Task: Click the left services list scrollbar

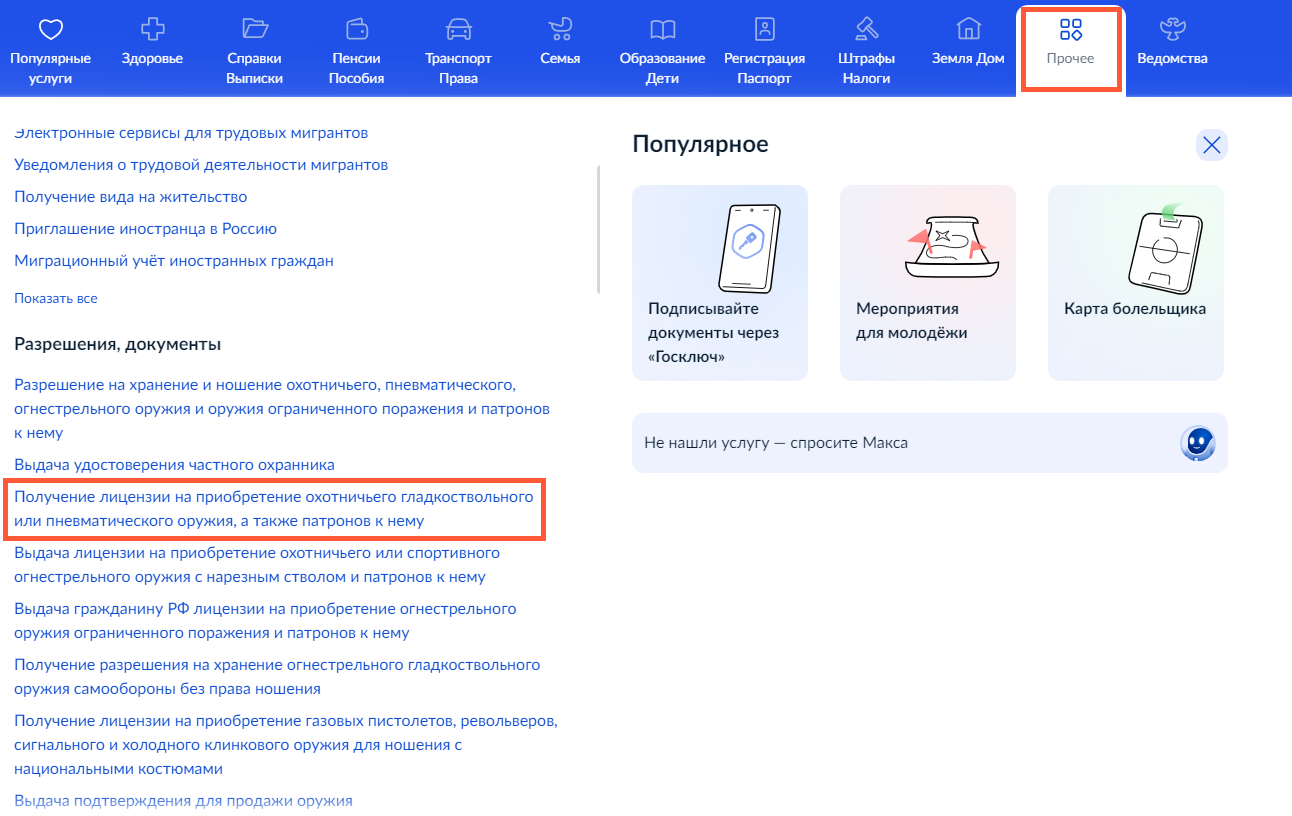Action: pos(598,229)
